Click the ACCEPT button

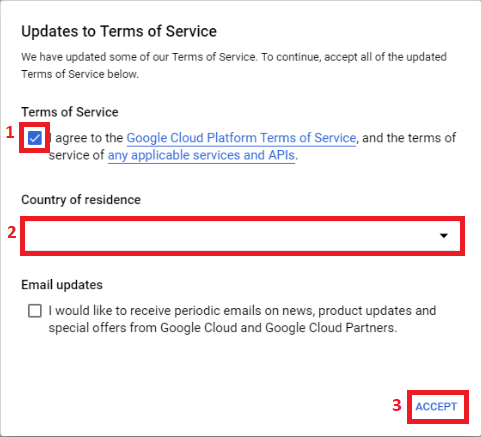tap(436, 406)
